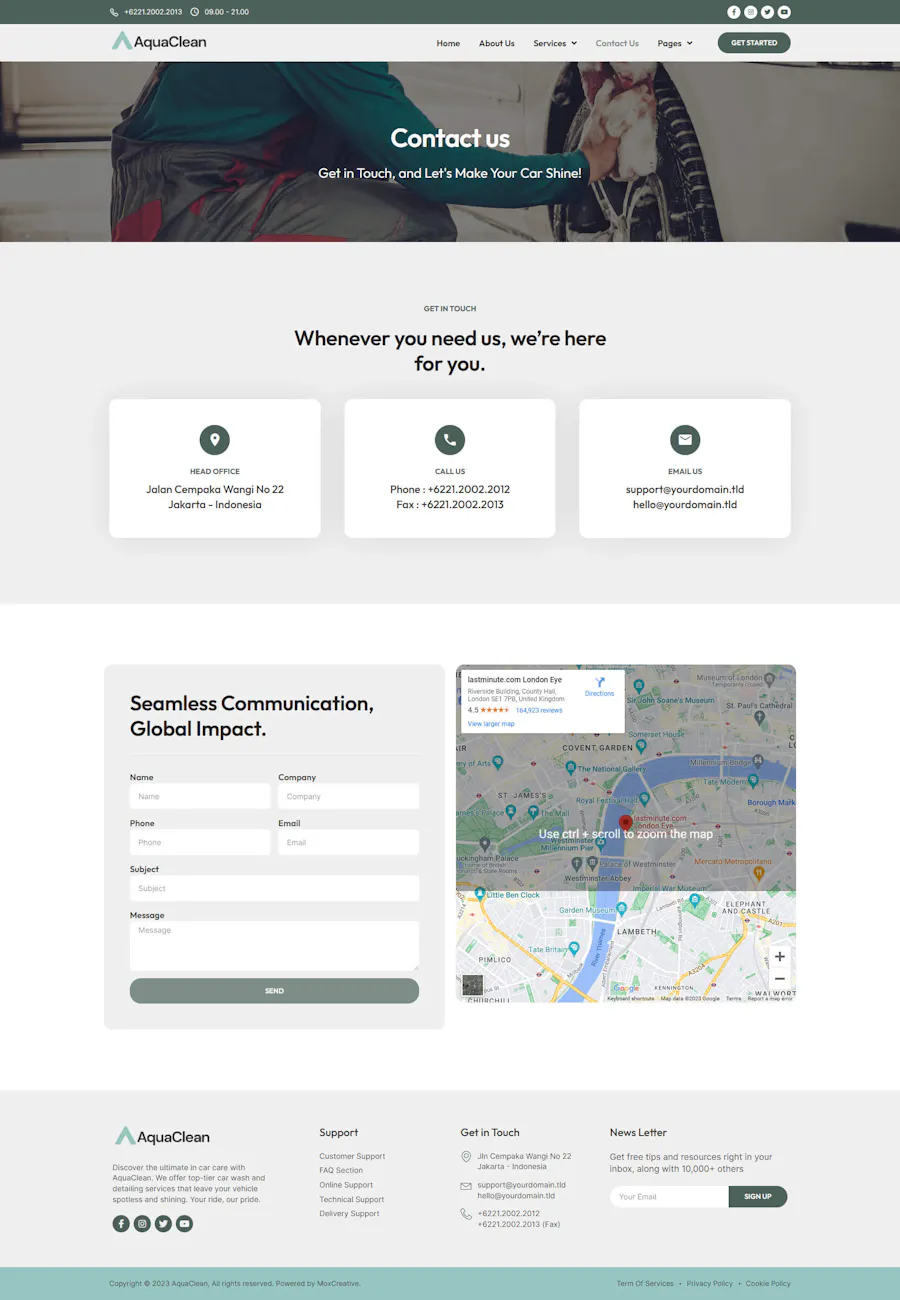This screenshot has height=1300, width=900.
Task: Click the phone icon above Call Us
Action: pos(450,439)
